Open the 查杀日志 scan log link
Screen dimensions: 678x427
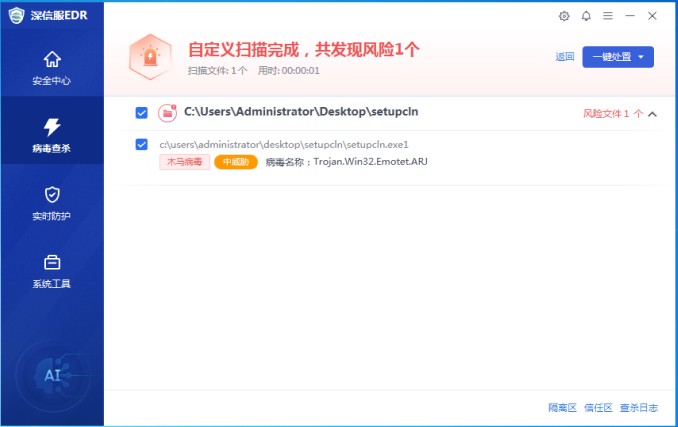coord(639,408)
